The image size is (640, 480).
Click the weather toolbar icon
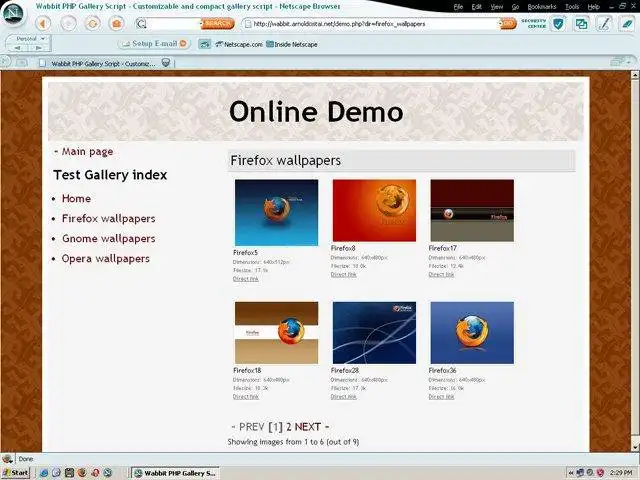[204, 44]
